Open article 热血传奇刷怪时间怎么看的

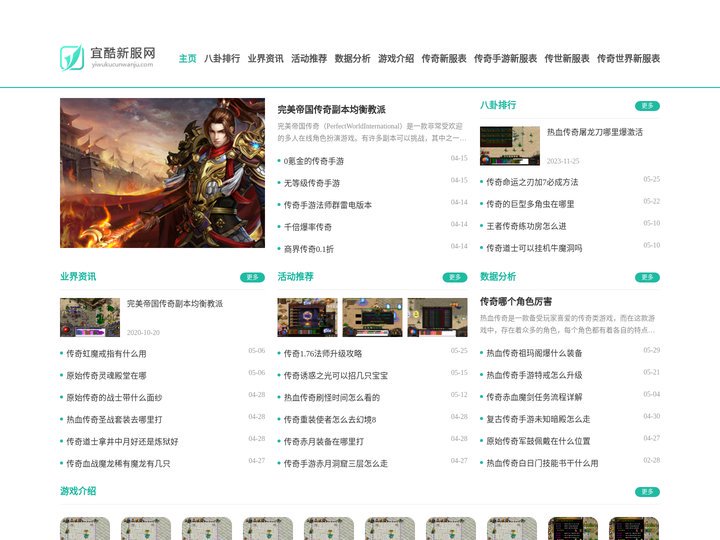(x=332, y=398)
